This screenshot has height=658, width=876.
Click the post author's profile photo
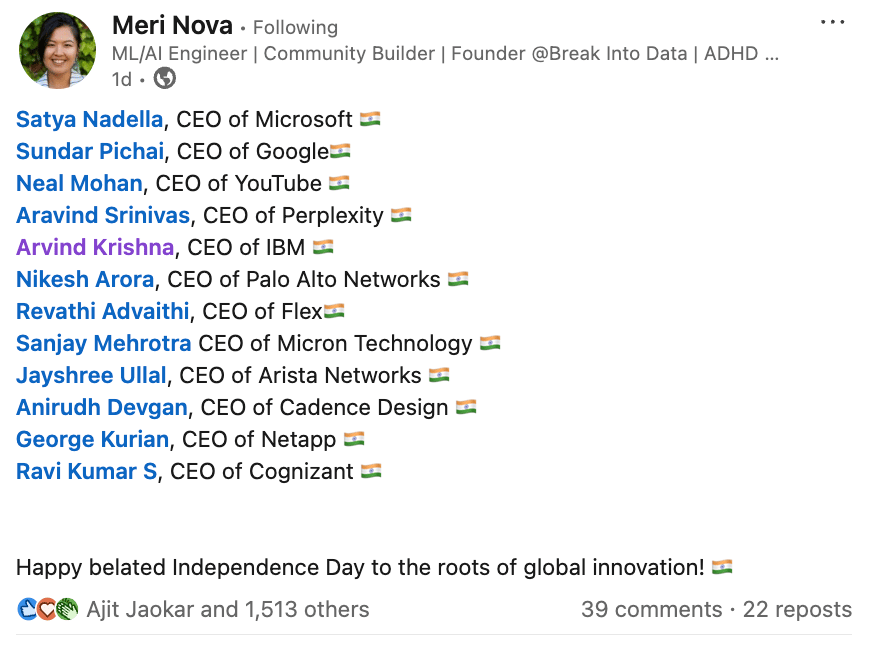pyautogui.click(x=57, y=51)
